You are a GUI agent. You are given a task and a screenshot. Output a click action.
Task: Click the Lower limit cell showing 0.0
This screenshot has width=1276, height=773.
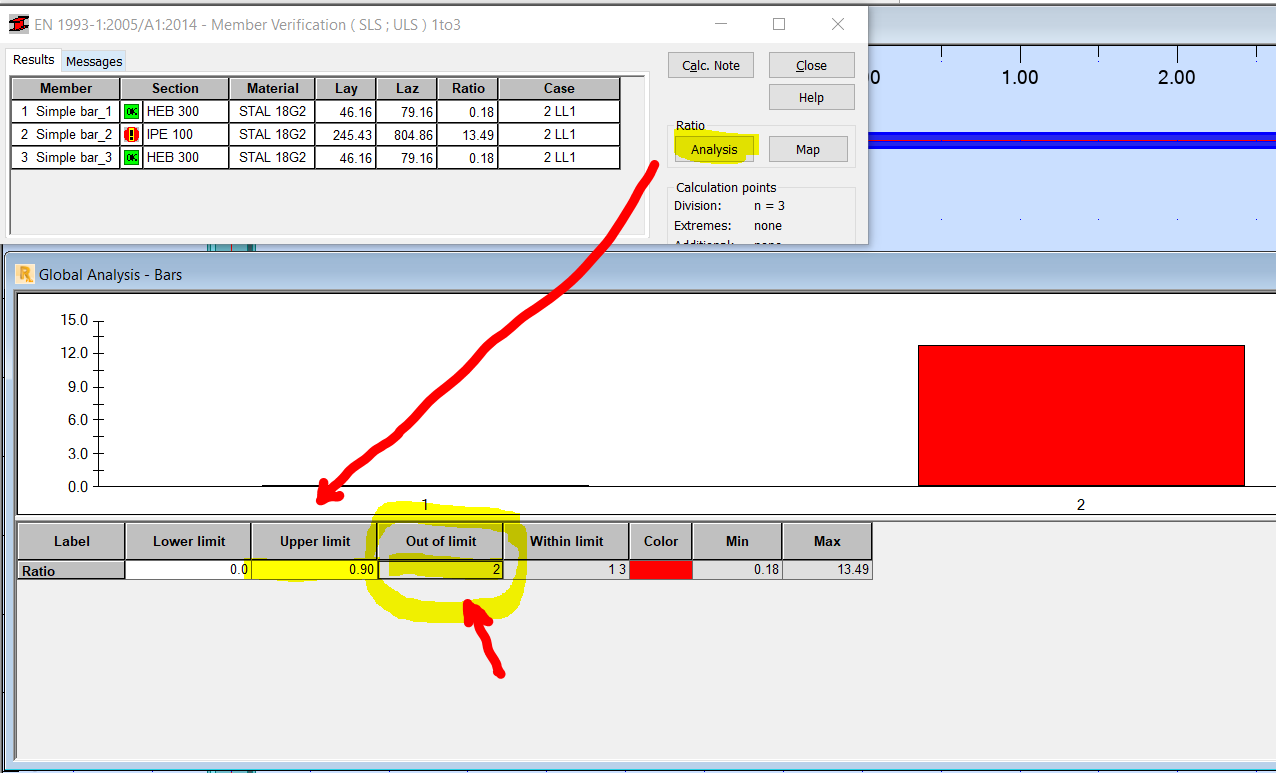coord(188,569)
